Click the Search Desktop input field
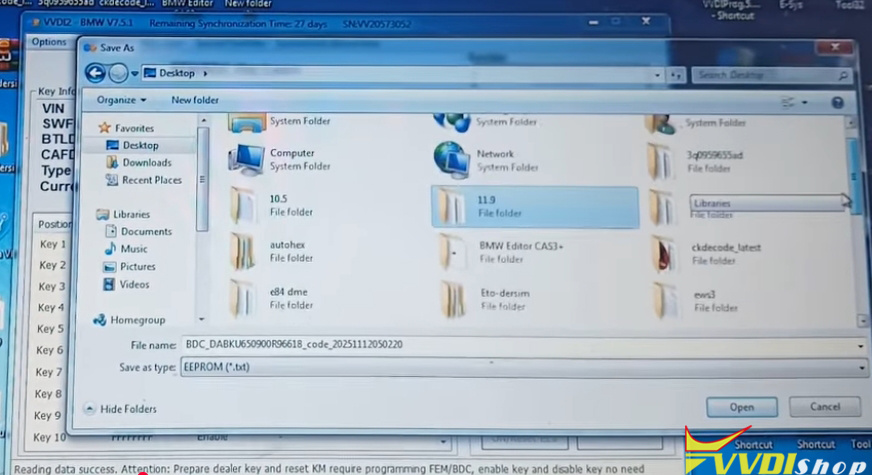Image resolution: width=872 pixels, height=475 pixels. 765,74
